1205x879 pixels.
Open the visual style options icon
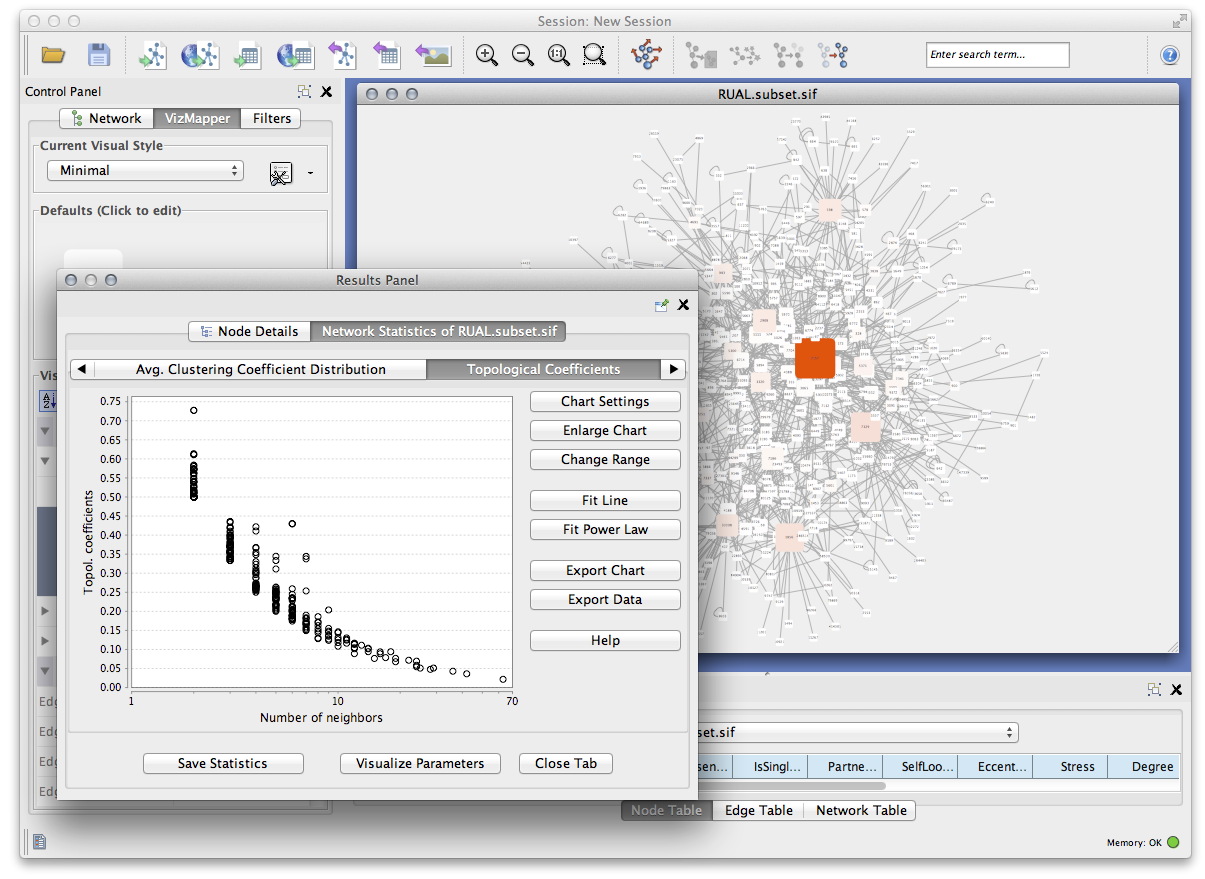pos(281,173)
